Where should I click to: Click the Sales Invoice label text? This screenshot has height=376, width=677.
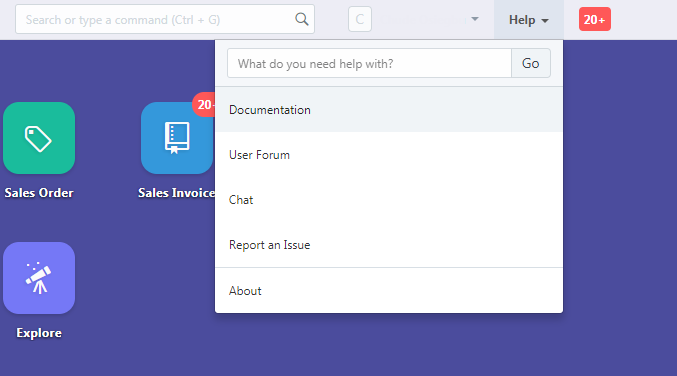176,193
